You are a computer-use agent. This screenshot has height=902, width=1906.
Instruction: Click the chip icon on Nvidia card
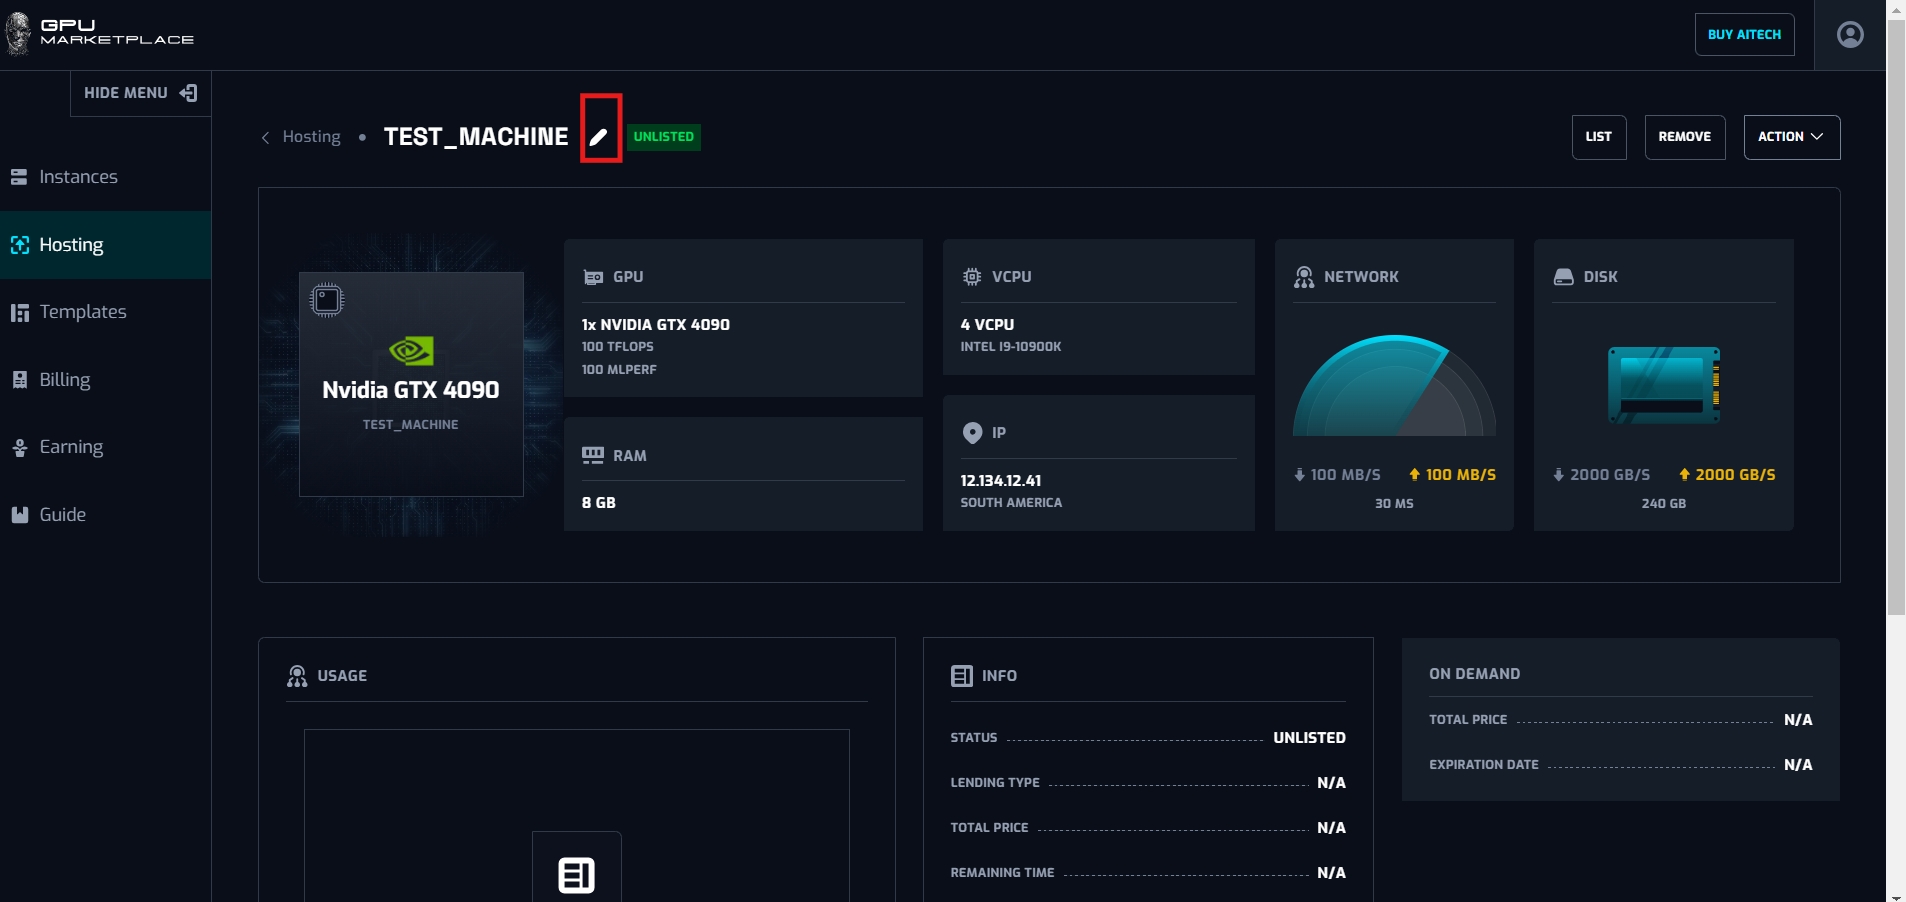coord(327,300)
